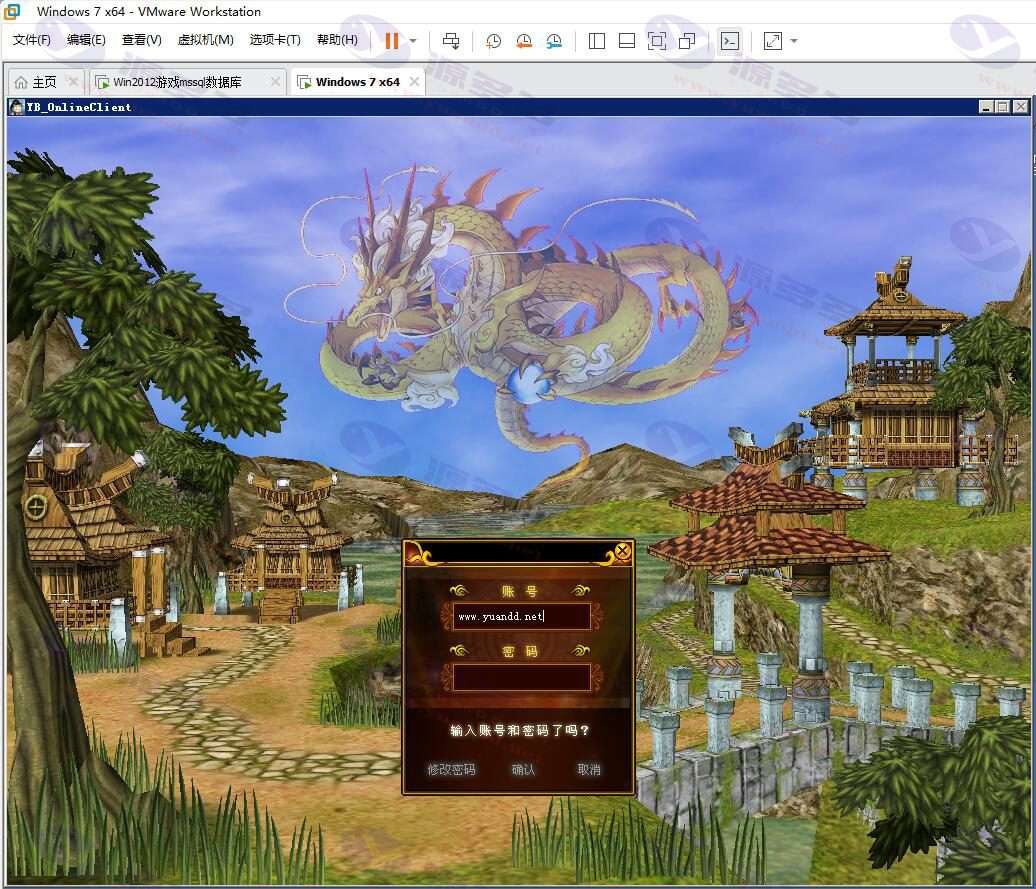
Task: Click the 密码 password input field
Action: (521, 678)
